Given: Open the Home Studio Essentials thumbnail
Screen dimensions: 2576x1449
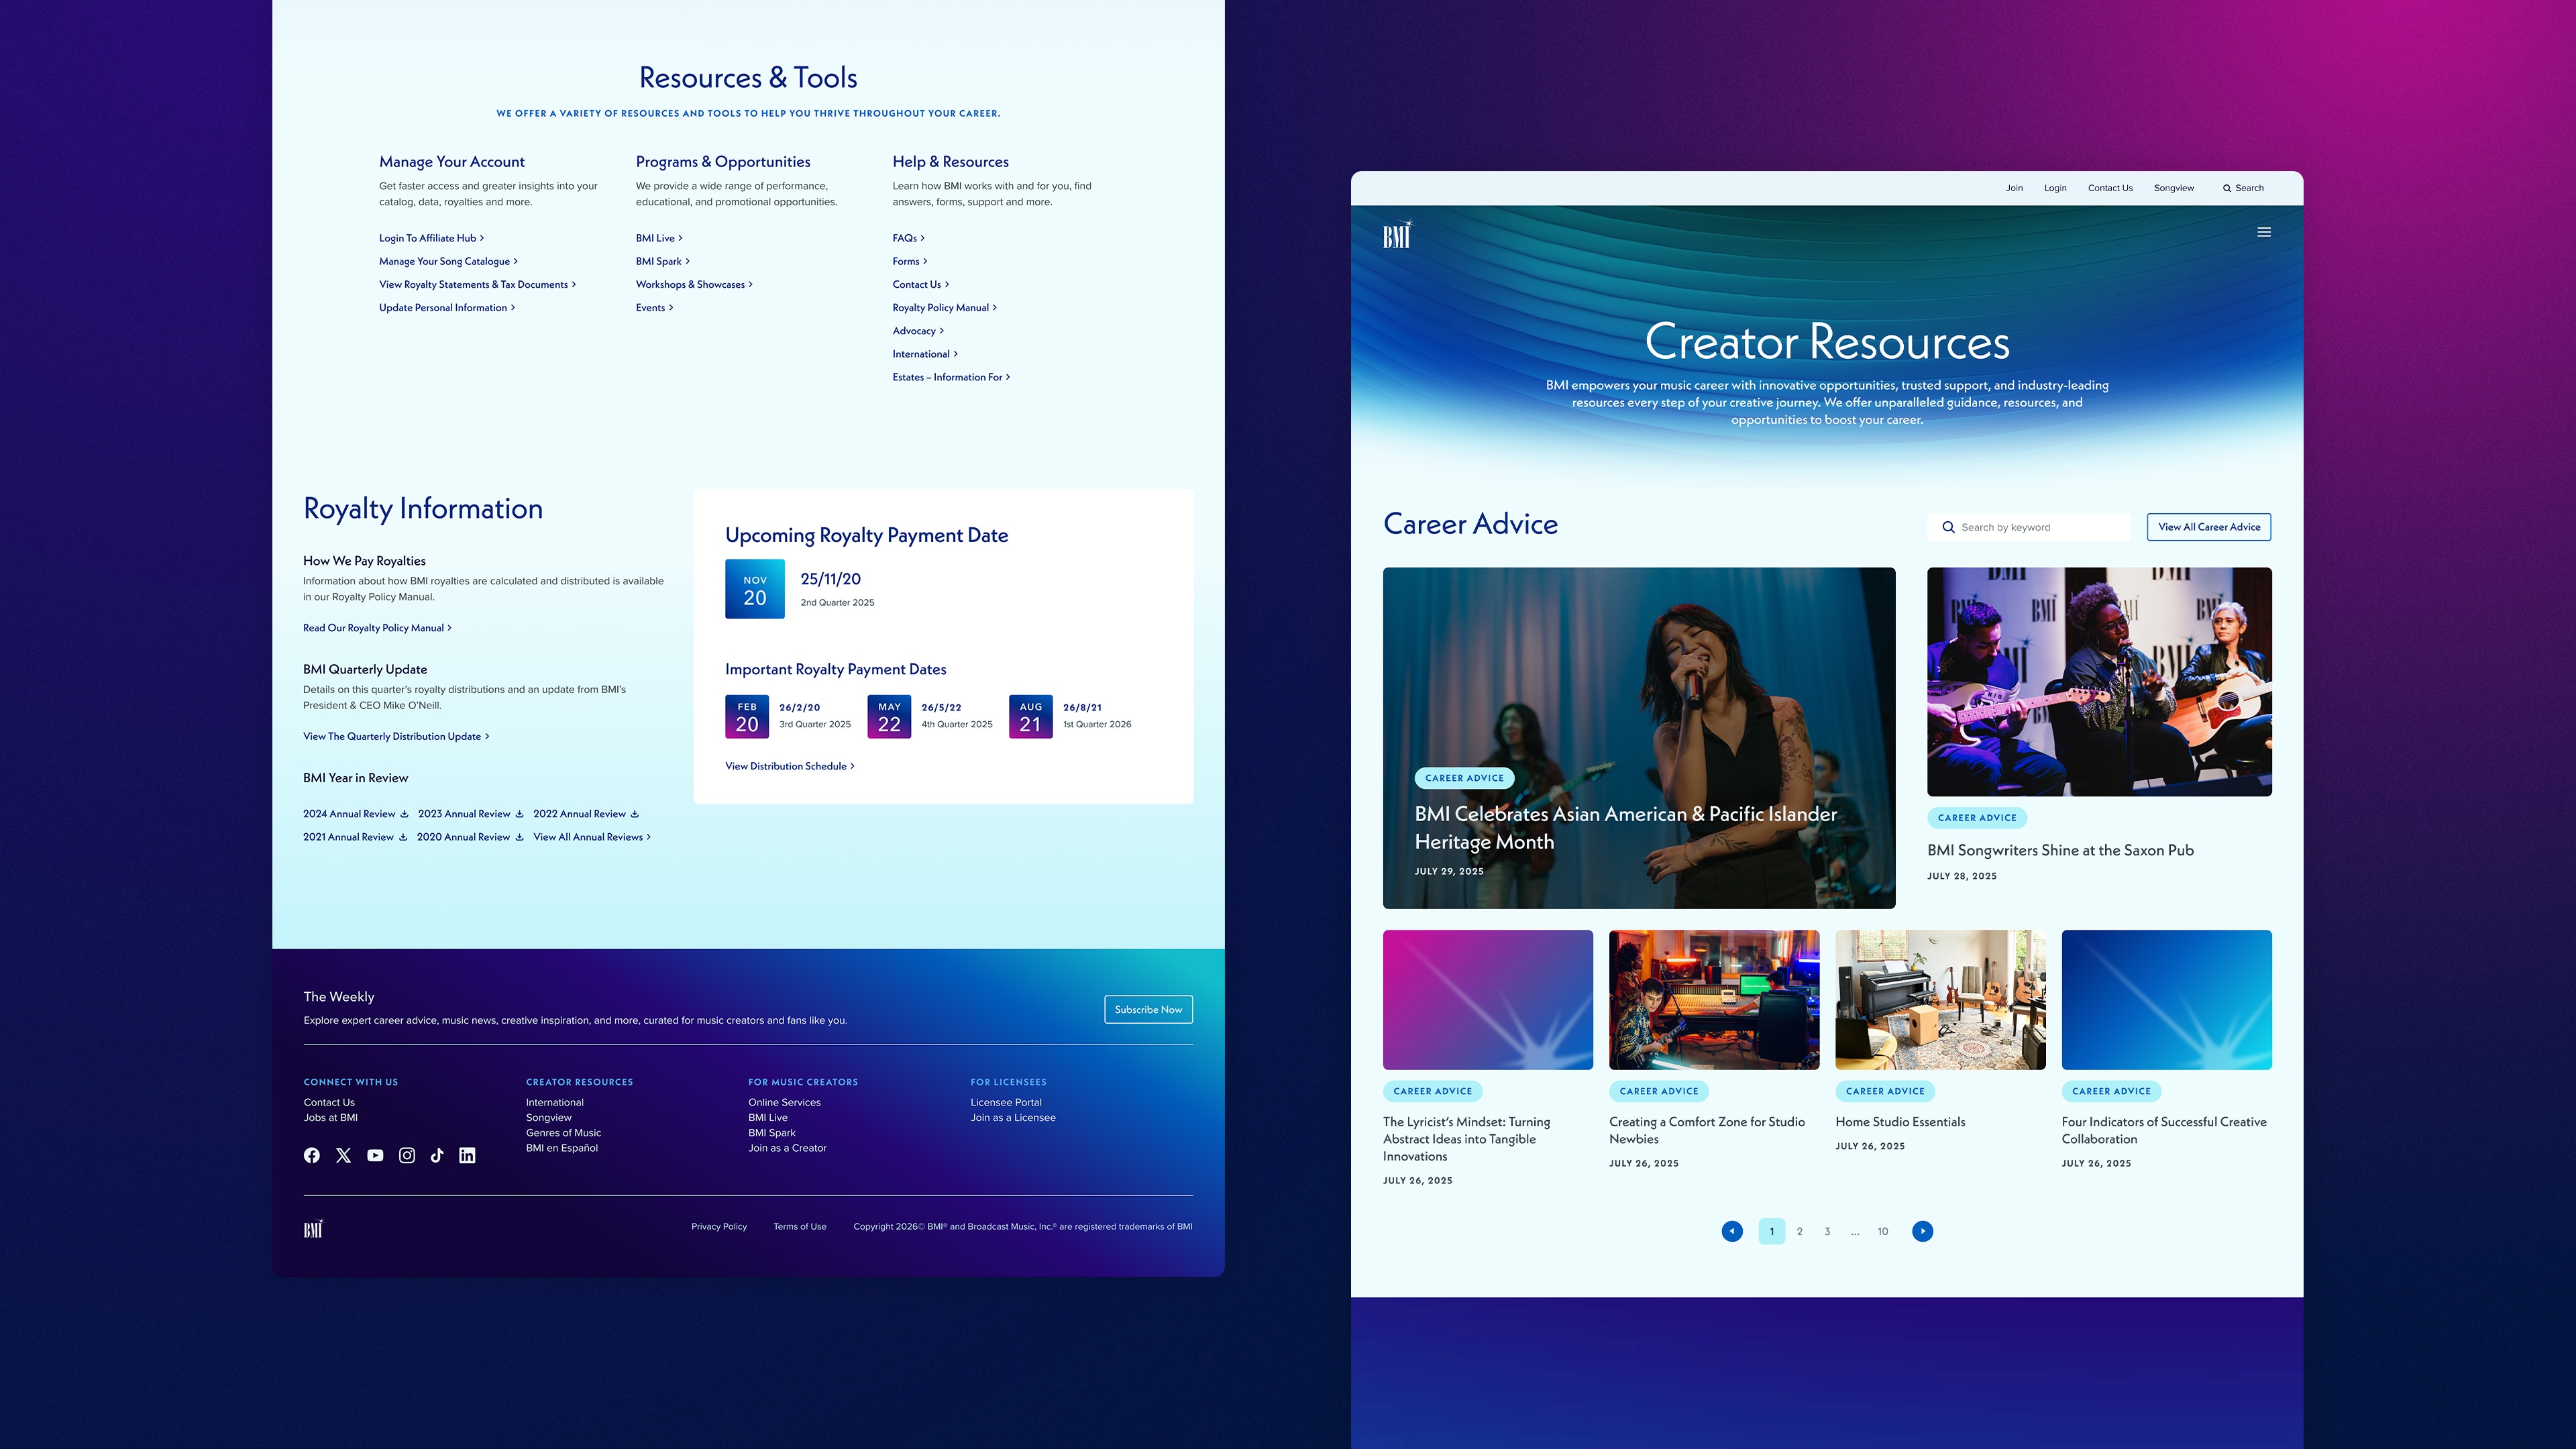Looking at the screenshot, I should coord(1940,1000).
